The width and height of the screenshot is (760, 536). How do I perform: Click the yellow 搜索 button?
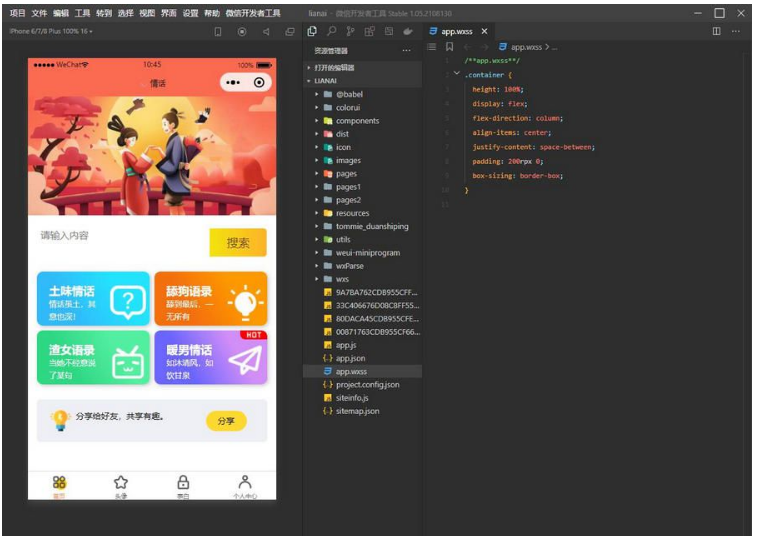238,242
